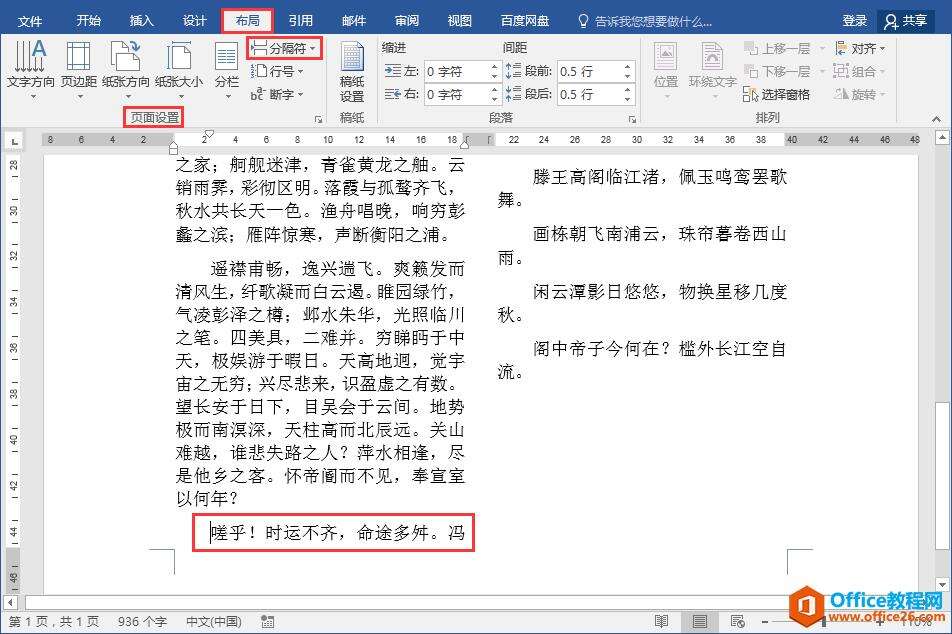Switch to the 设计 Design tab
This screenshot has height=634, width=952.
(x=194, y=21)
